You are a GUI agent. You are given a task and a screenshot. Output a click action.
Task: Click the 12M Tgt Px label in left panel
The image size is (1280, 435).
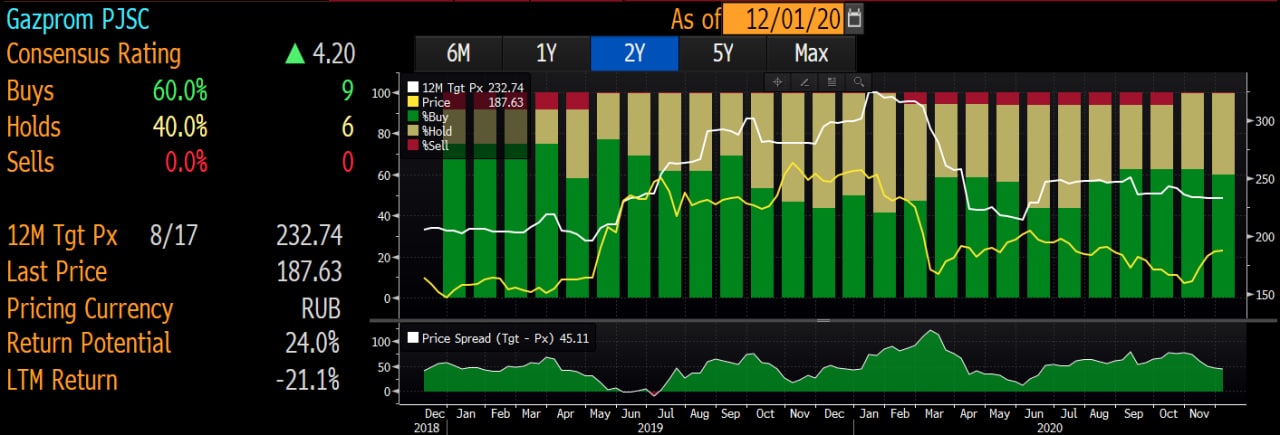[62, 236]
